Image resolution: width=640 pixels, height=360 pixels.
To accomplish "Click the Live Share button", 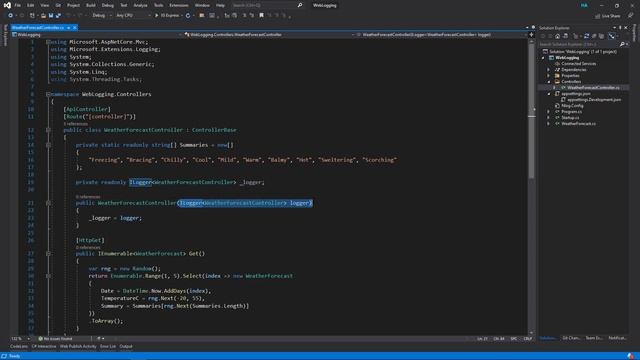I will coord(608,16).
